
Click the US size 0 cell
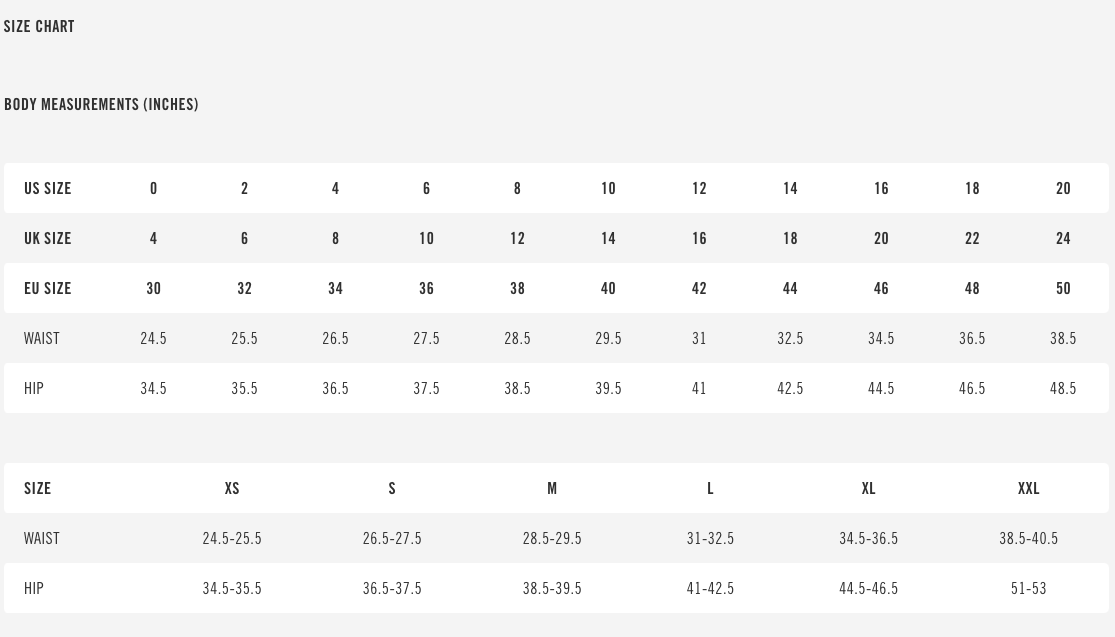tap(153, 188)
